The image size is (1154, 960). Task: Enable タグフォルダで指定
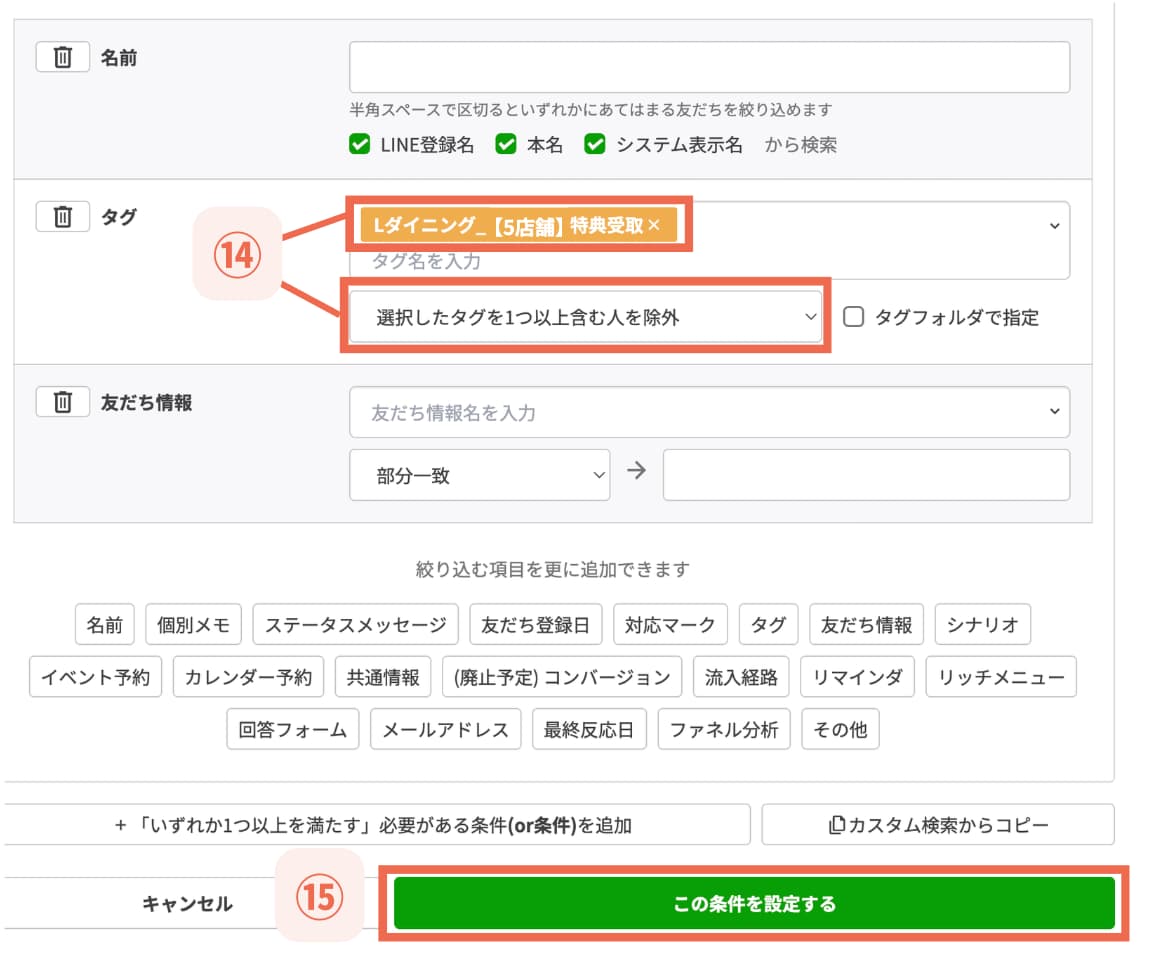tap(855, 318)
